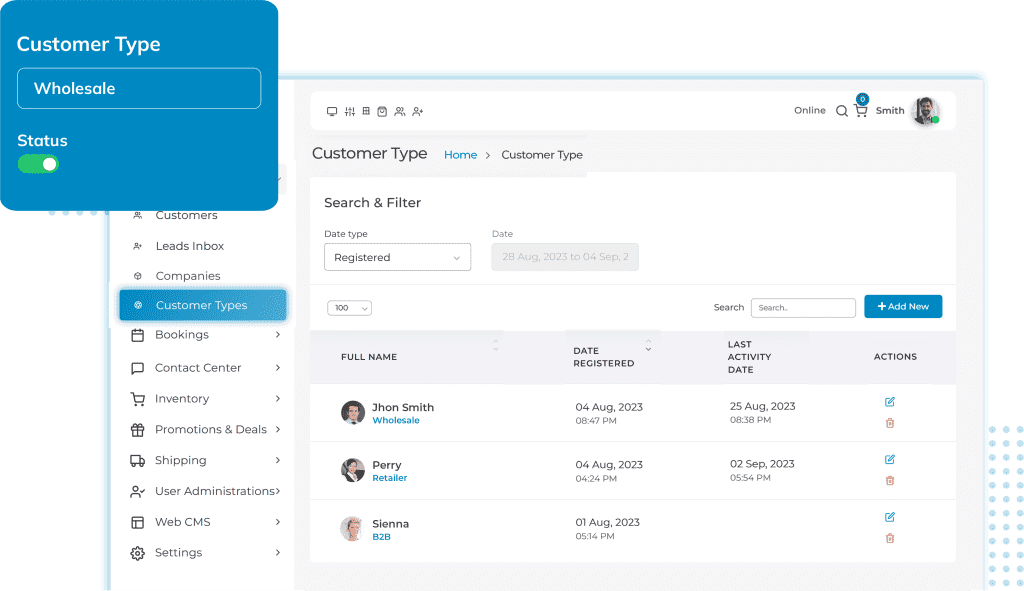
Task: Disable the Status toggle in Customer Type card
Action: (x=38, y=162)
